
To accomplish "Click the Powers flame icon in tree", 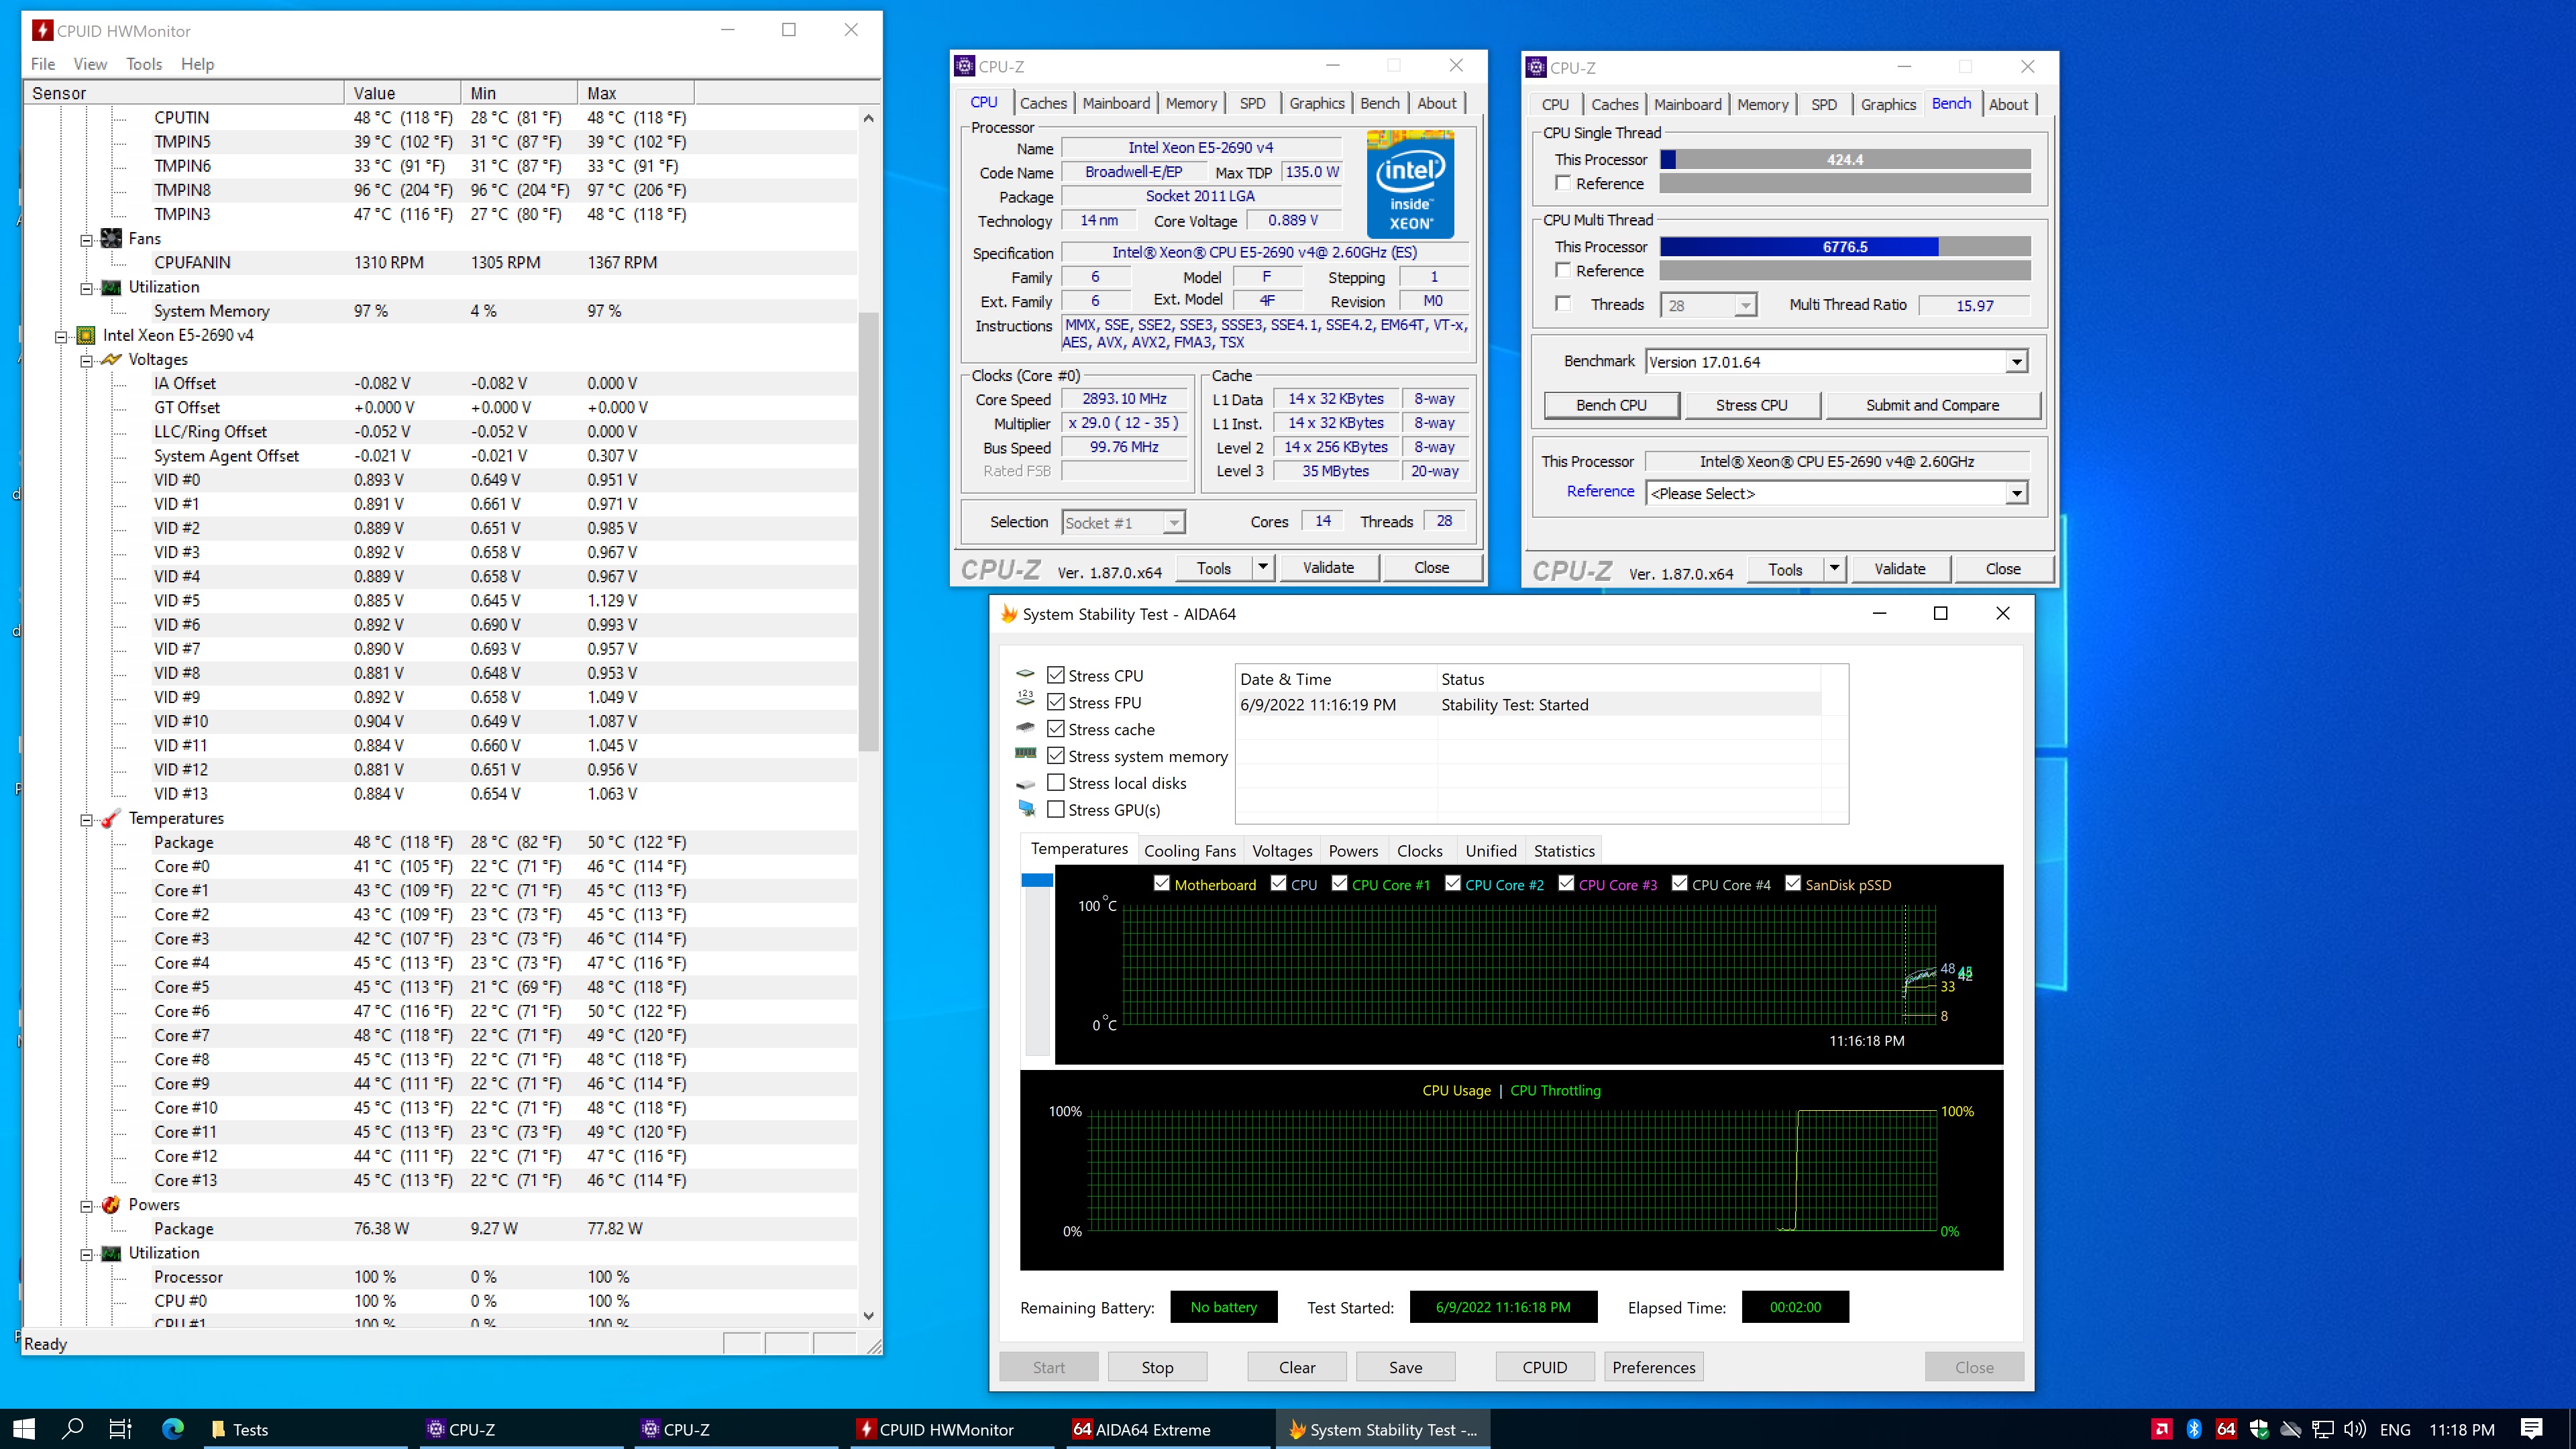I will [112, 1204].
